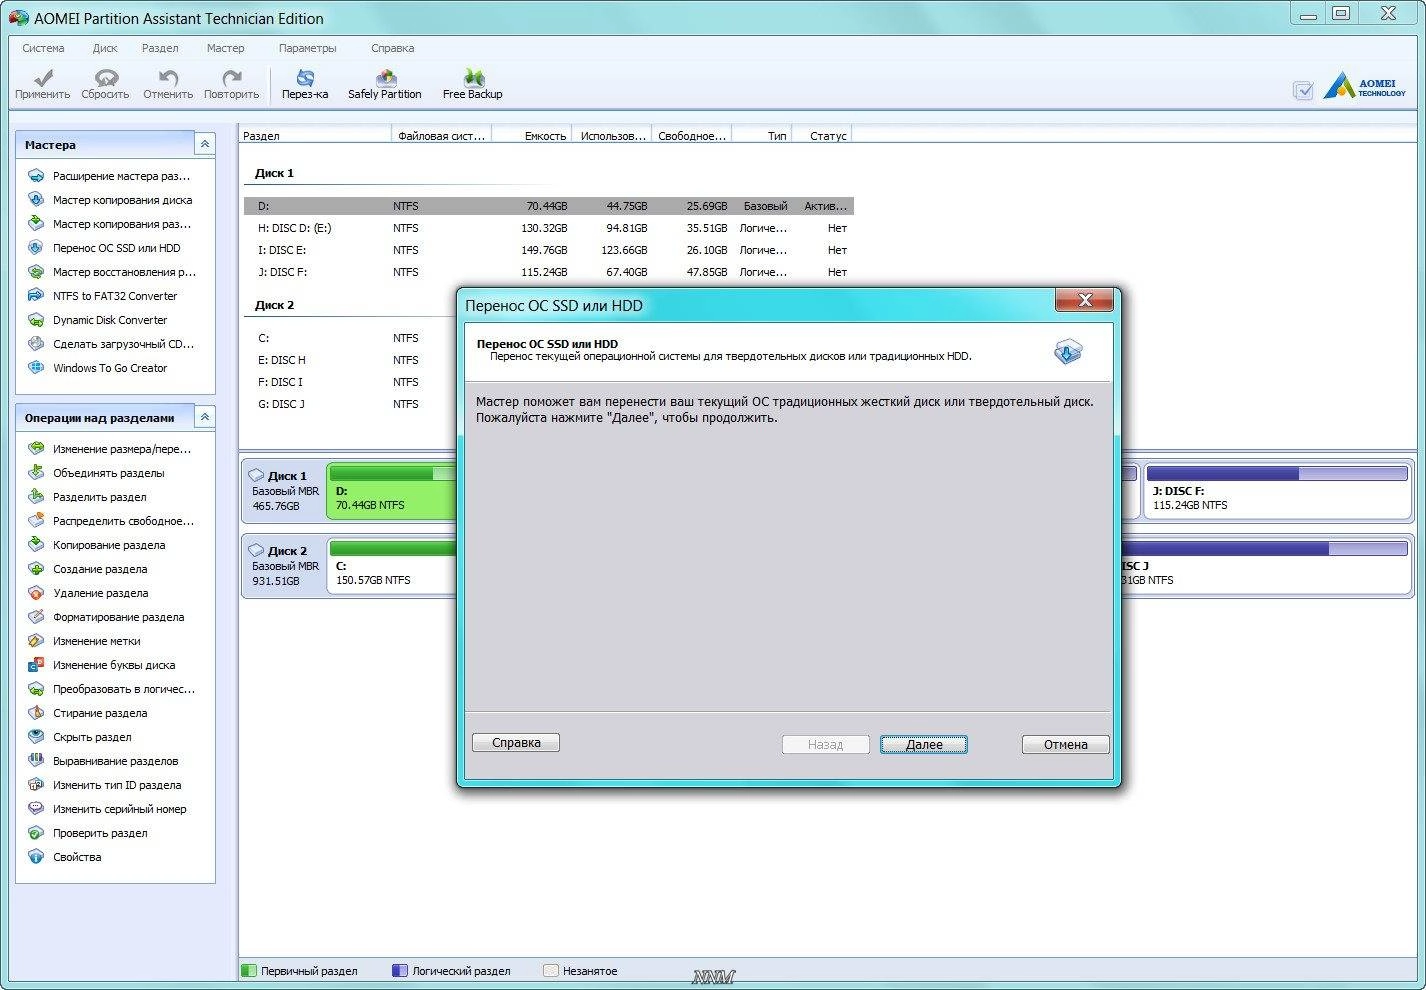This screenshot has width=1426, height=990.
Task: Select C: partition bar on Диск 2
Action: (x=392, y=565)
